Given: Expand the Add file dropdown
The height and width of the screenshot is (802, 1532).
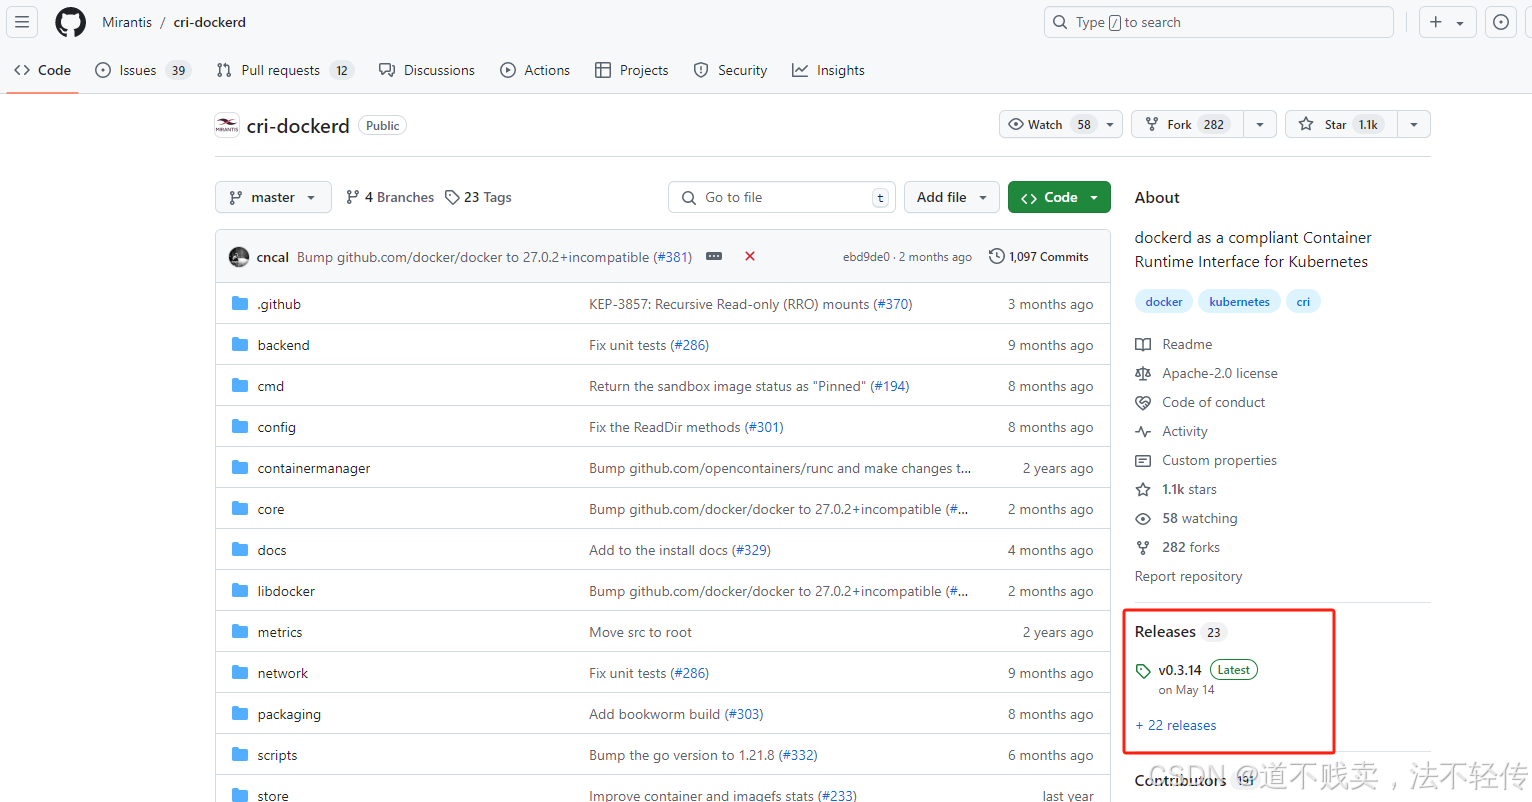Looking at the screenshot, I should [x=952, y=197].
